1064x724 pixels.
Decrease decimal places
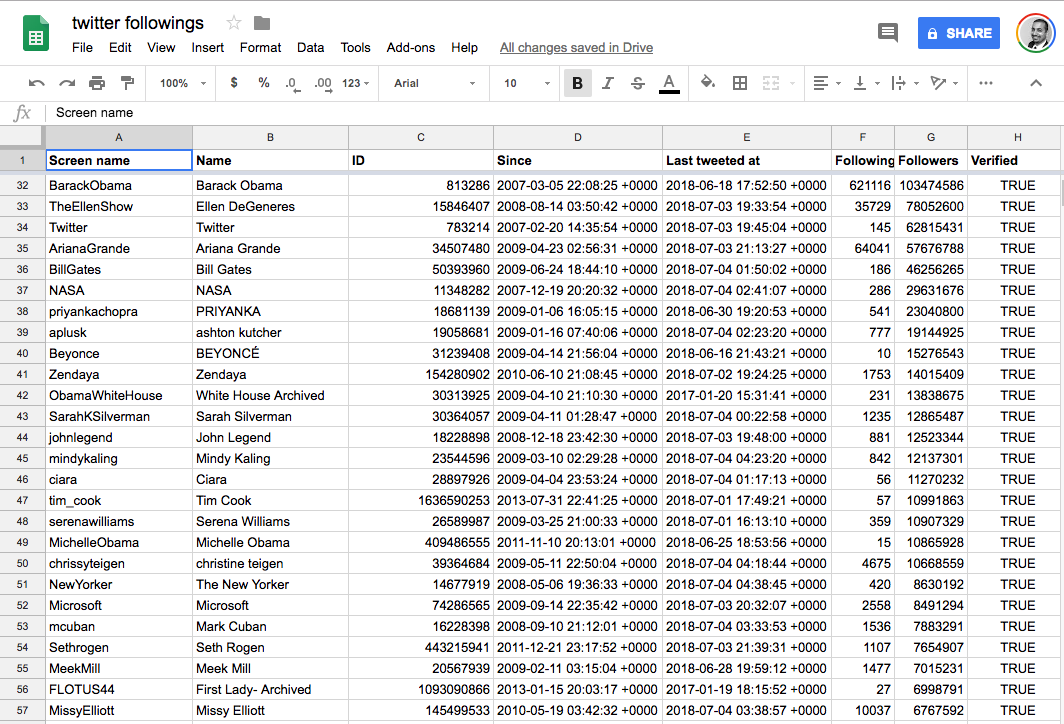tap(291, 83)
